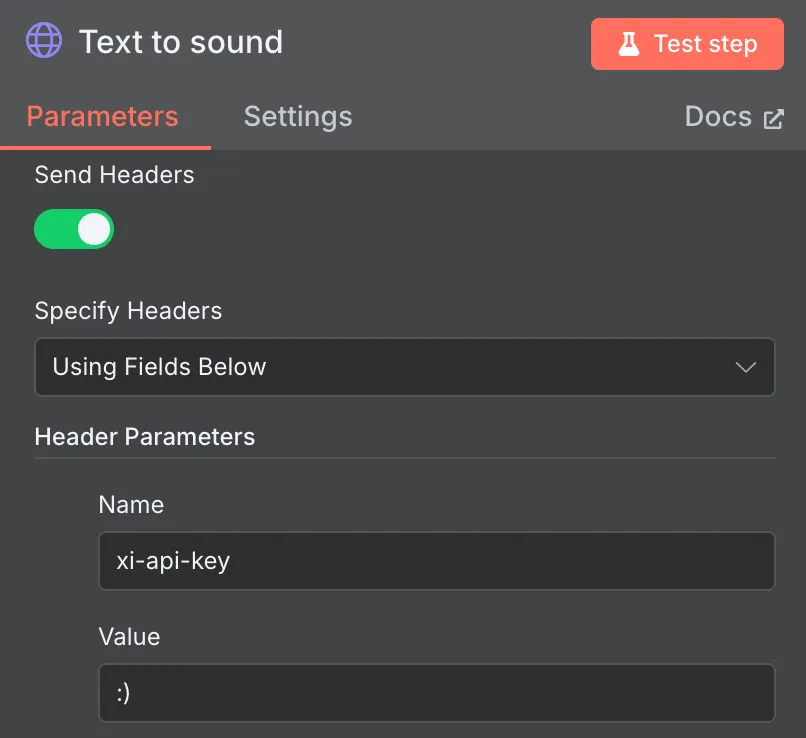The image size is (806, 738).
Task: Click the globe icon next to Text to sound
Action: [x=42, y=42]
